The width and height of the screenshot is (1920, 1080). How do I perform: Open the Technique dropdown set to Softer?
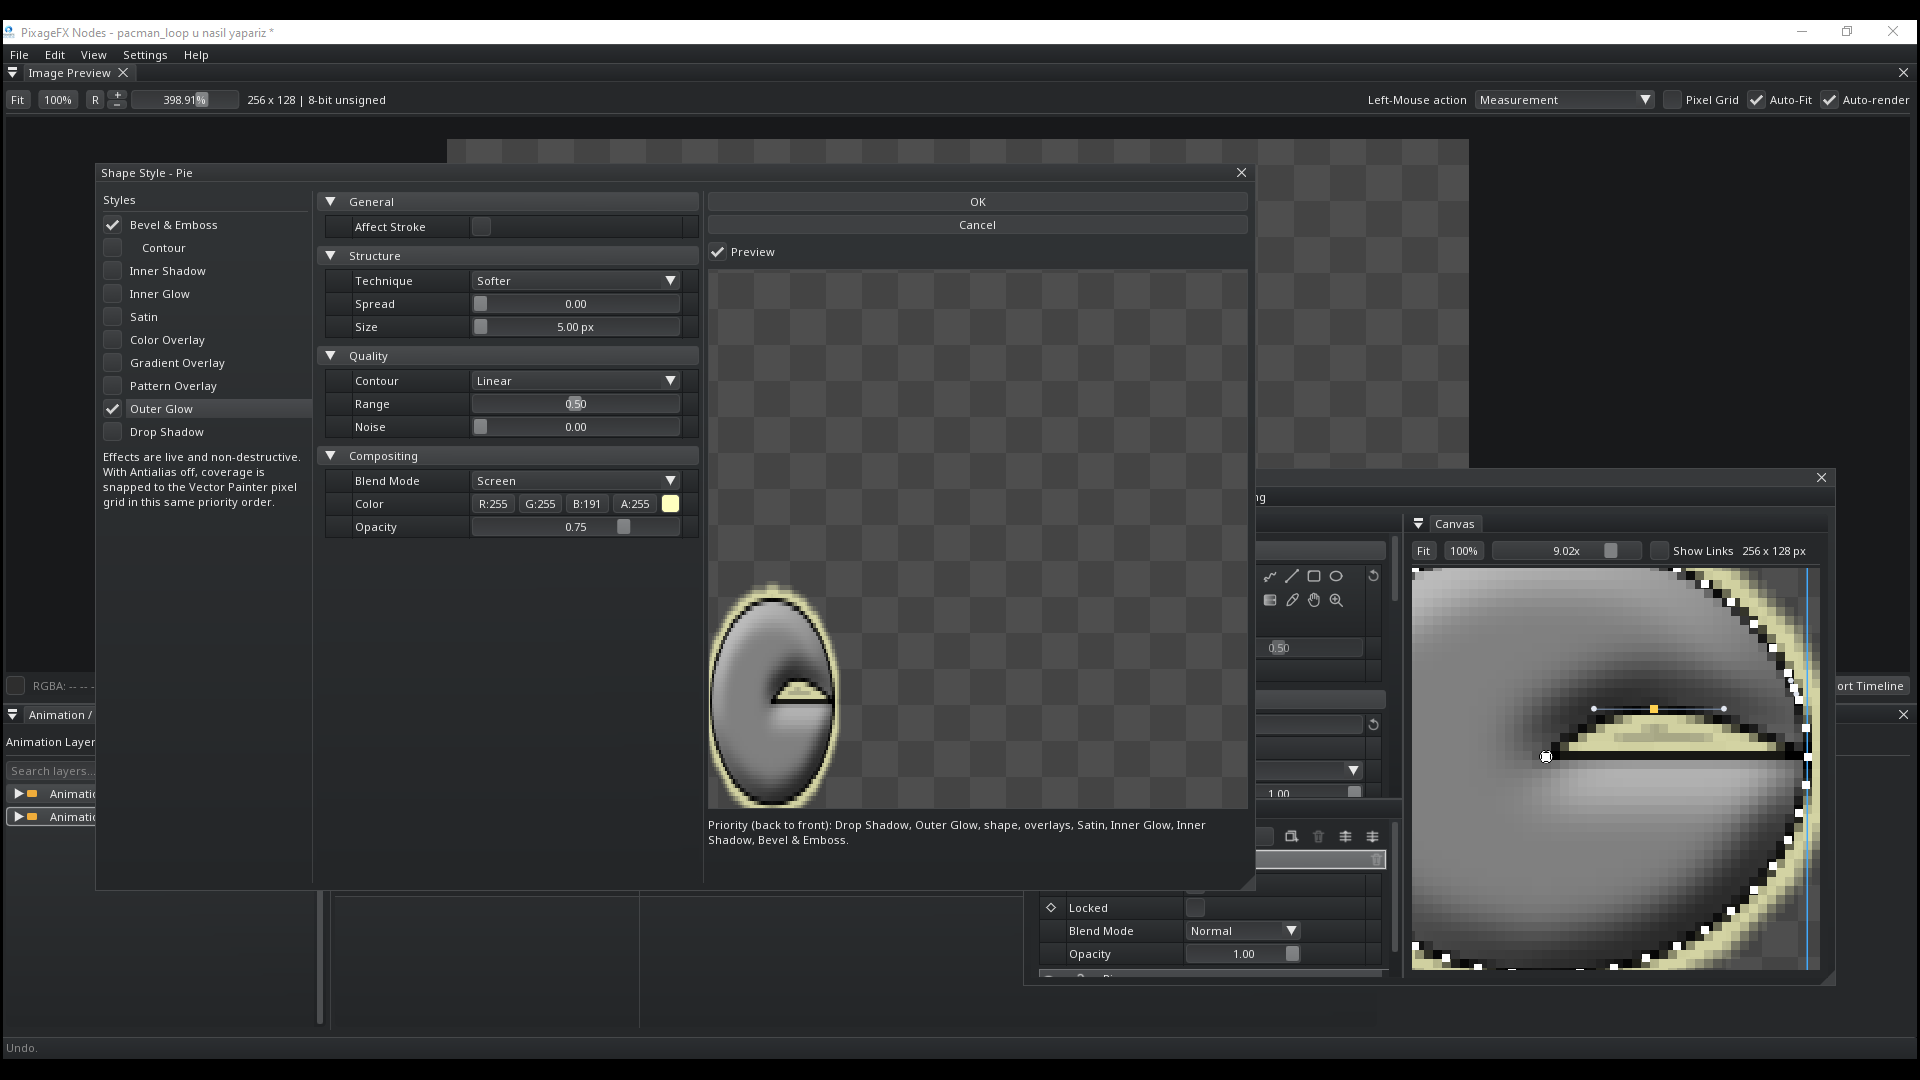576,281
